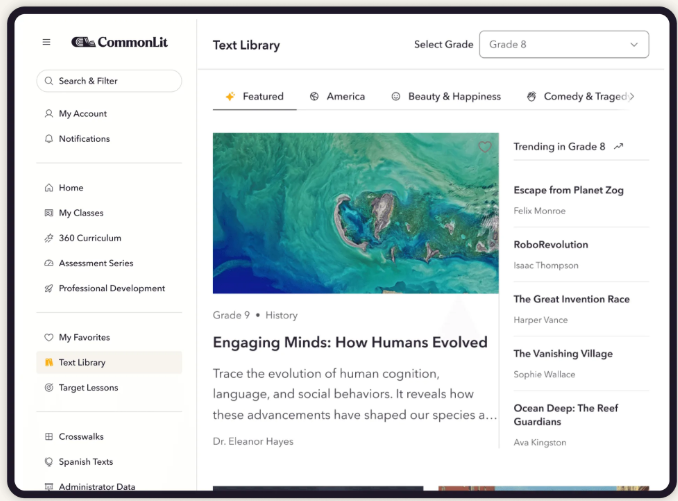Click author name Ava Kingston
The height and width of the screenshot is (501, 678).
pyautogui.click(x=540, y=442)
